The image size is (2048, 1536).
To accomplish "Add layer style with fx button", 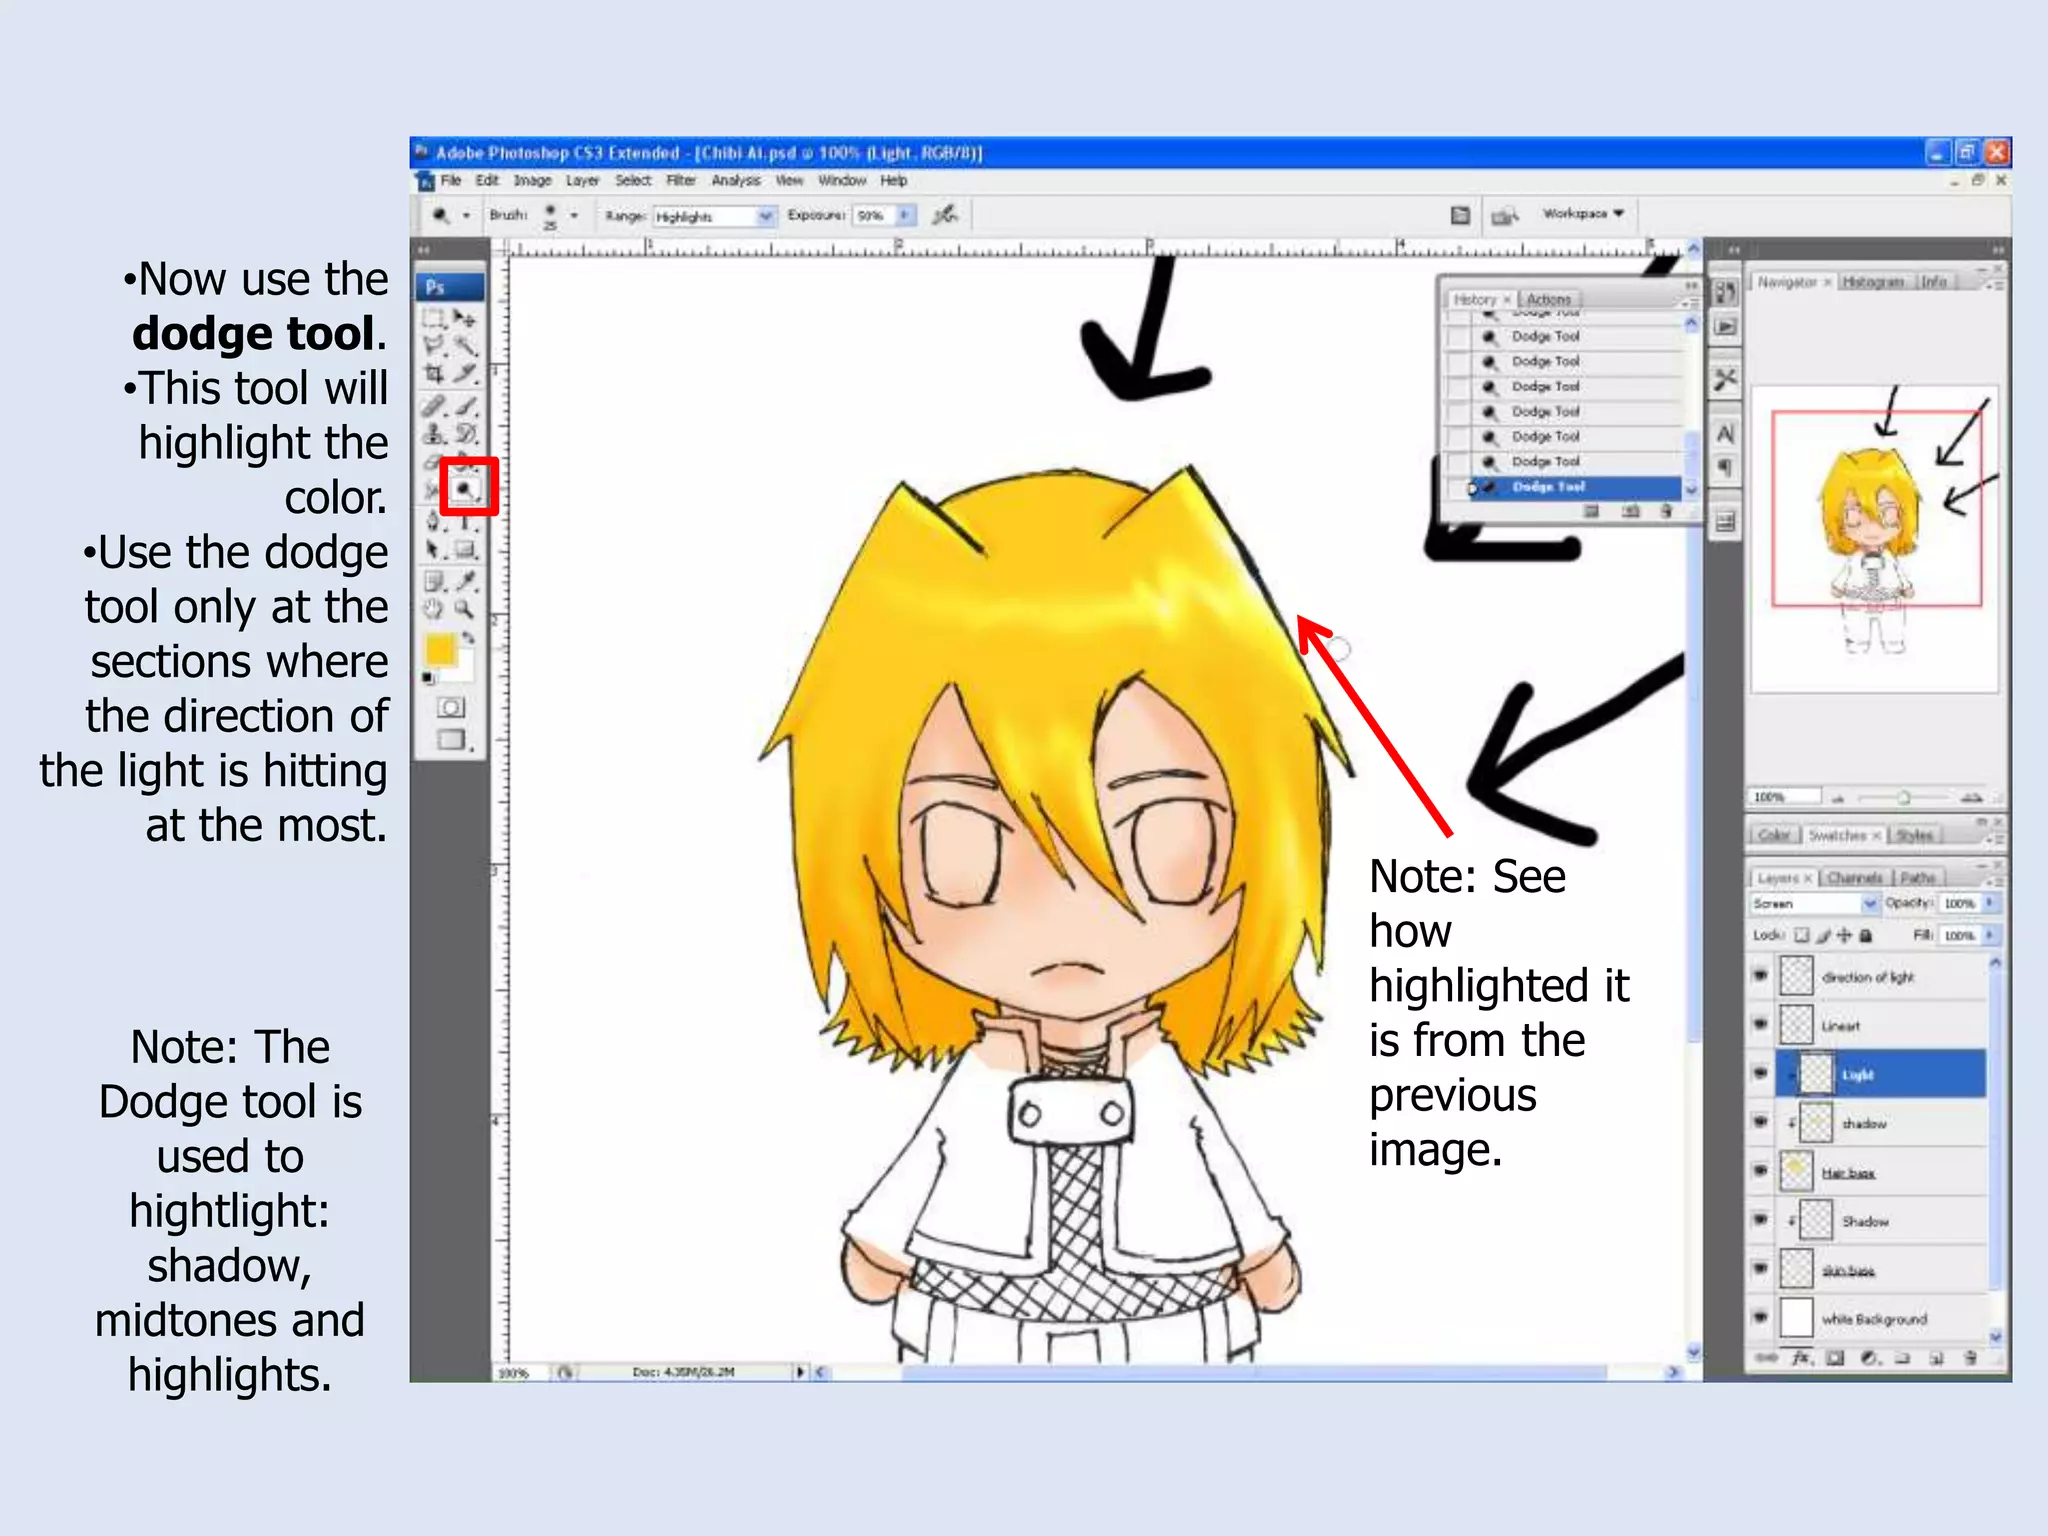I will [1801, 1358].
